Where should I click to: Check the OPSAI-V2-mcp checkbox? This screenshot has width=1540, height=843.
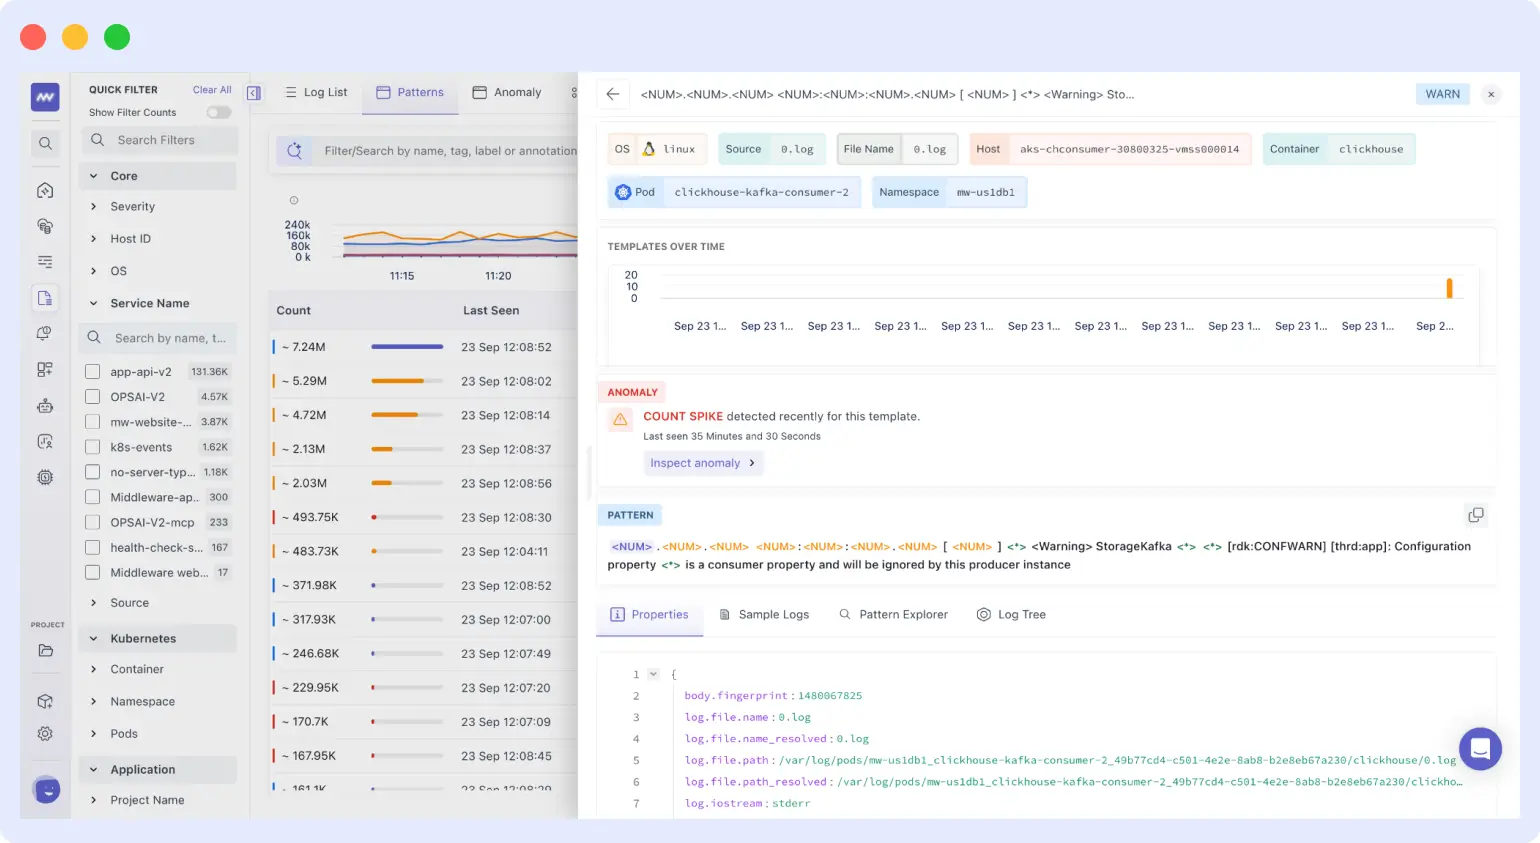coord(92,522)
